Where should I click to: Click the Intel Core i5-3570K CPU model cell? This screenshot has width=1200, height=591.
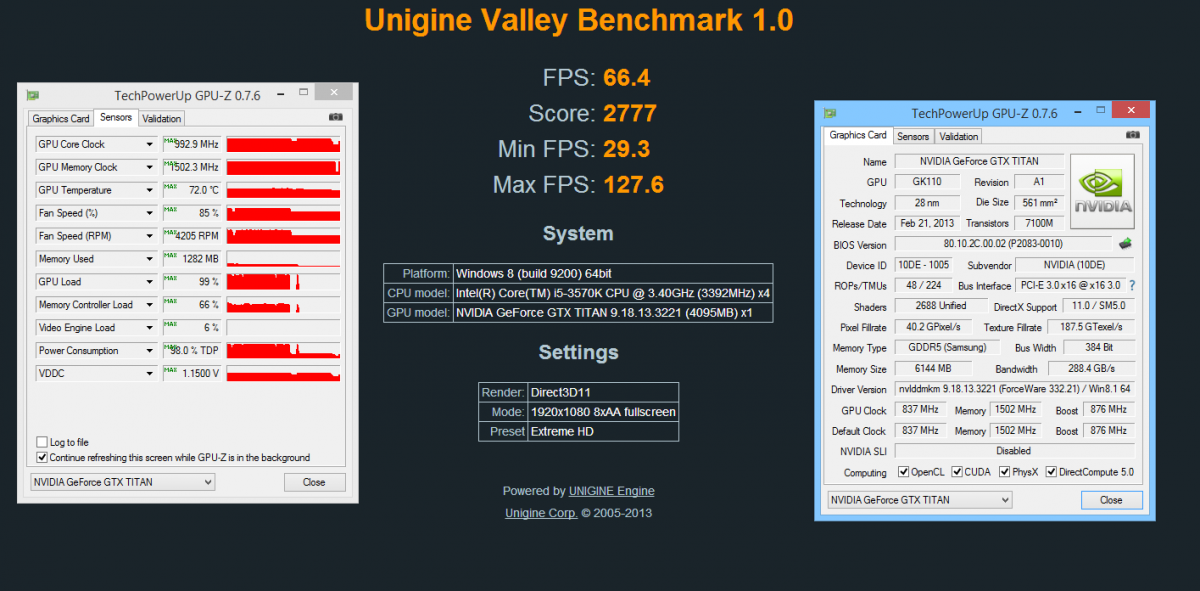(613, 292)
